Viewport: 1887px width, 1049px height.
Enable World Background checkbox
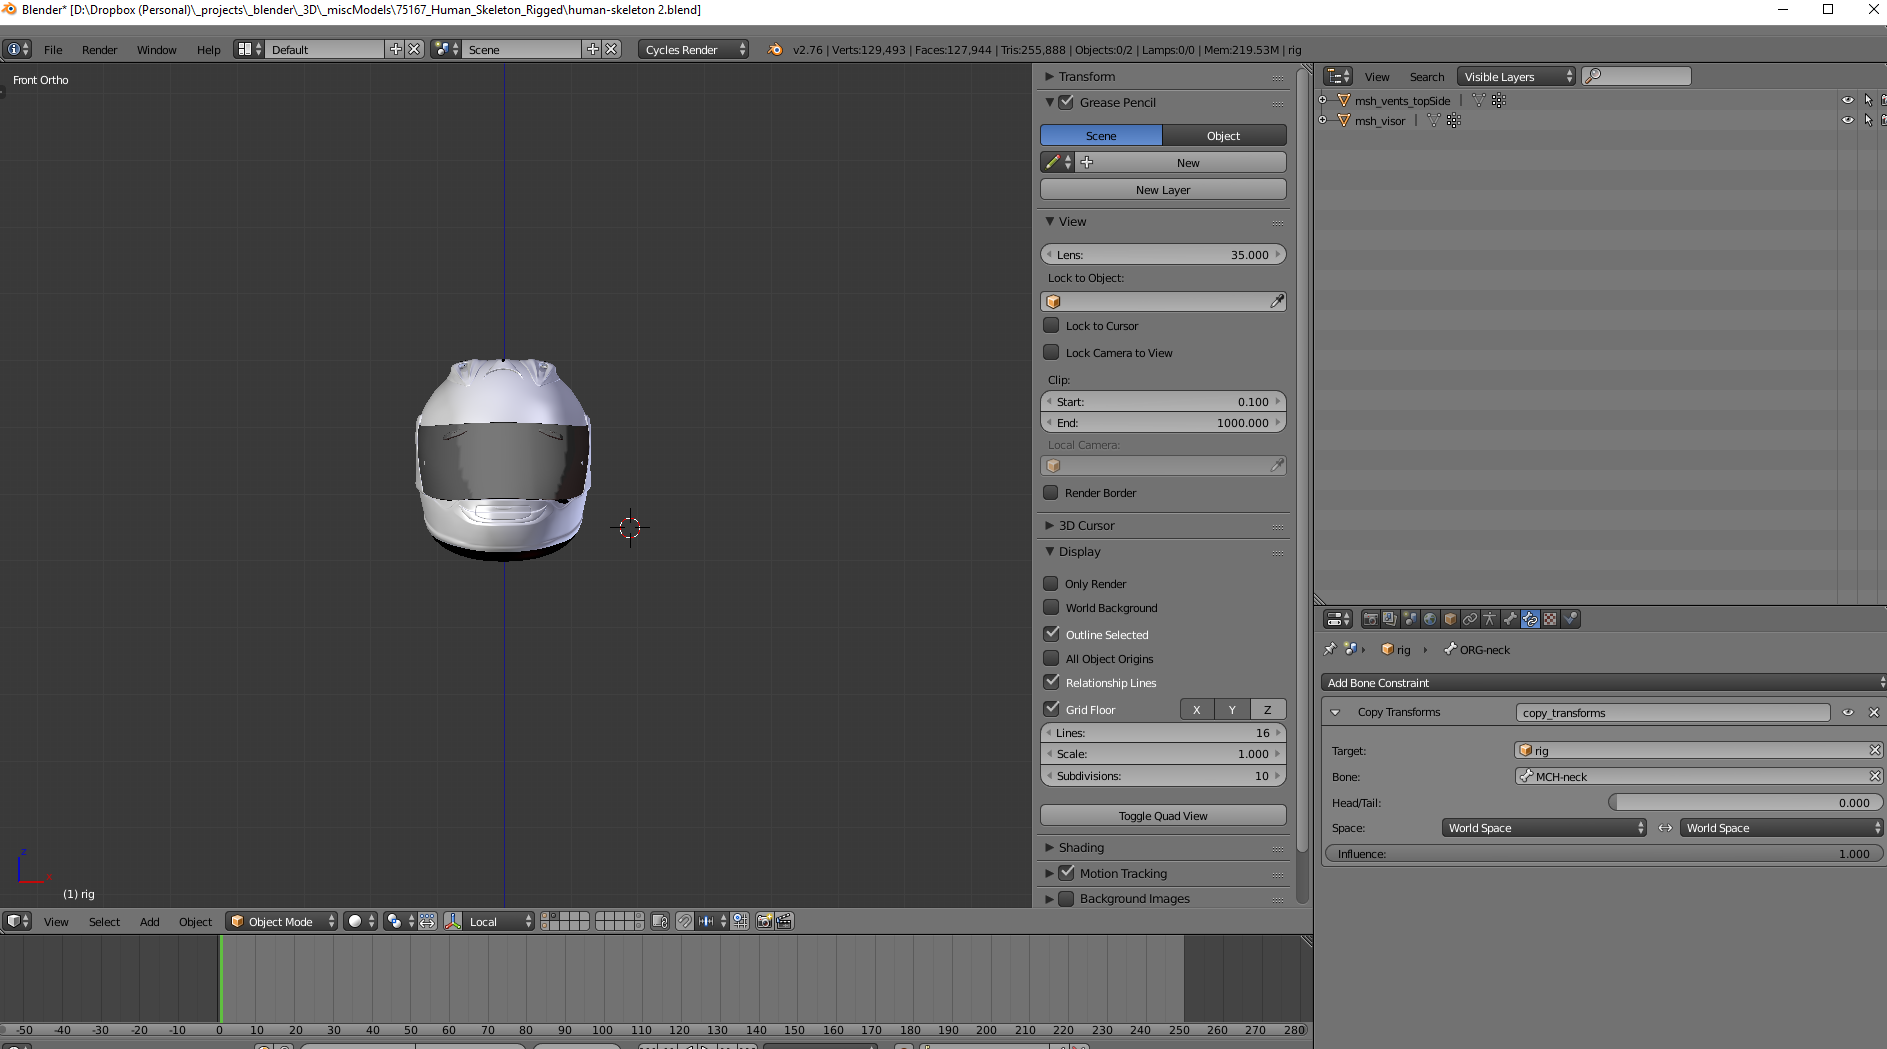1051,607
